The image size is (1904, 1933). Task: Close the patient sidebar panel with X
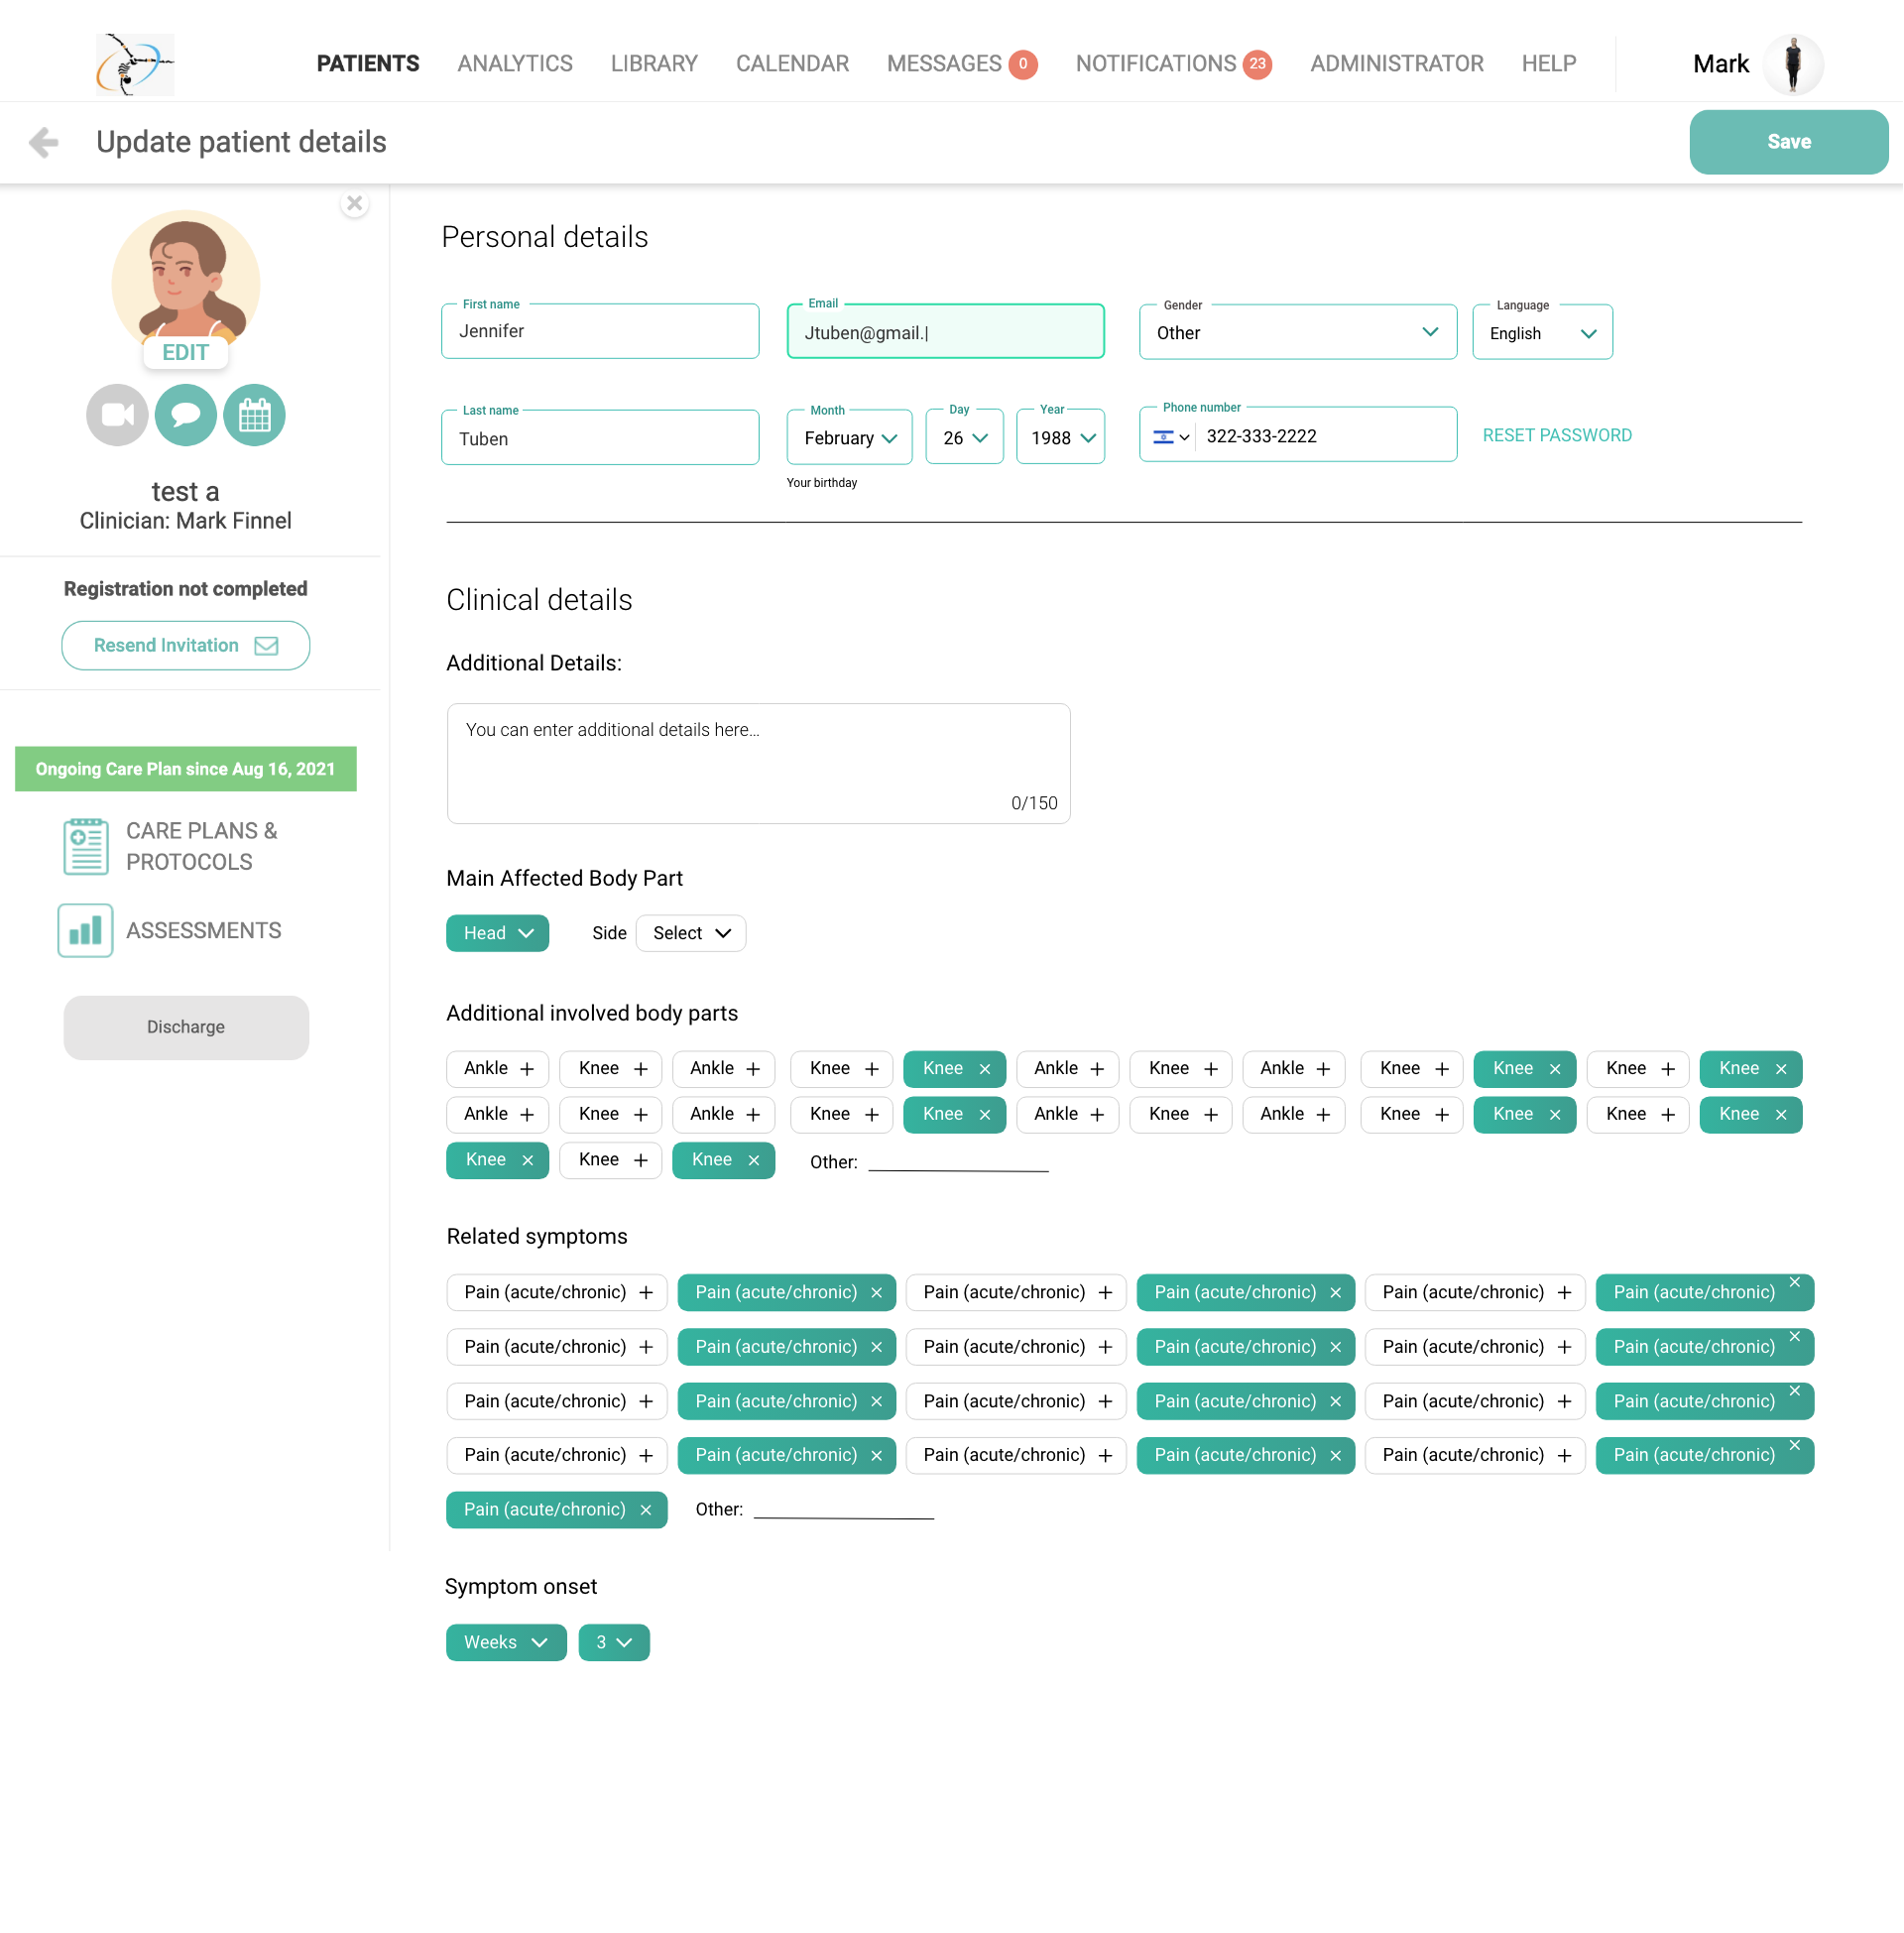click(354, 204)
